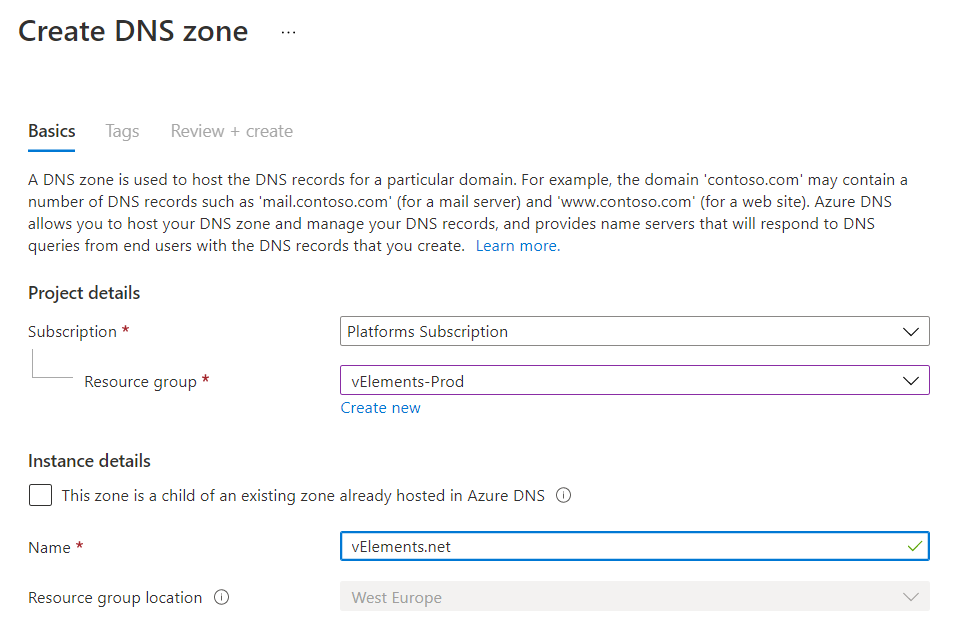Click Create new resource group link
The image size is (965, 637).
(x=380, y=407)
